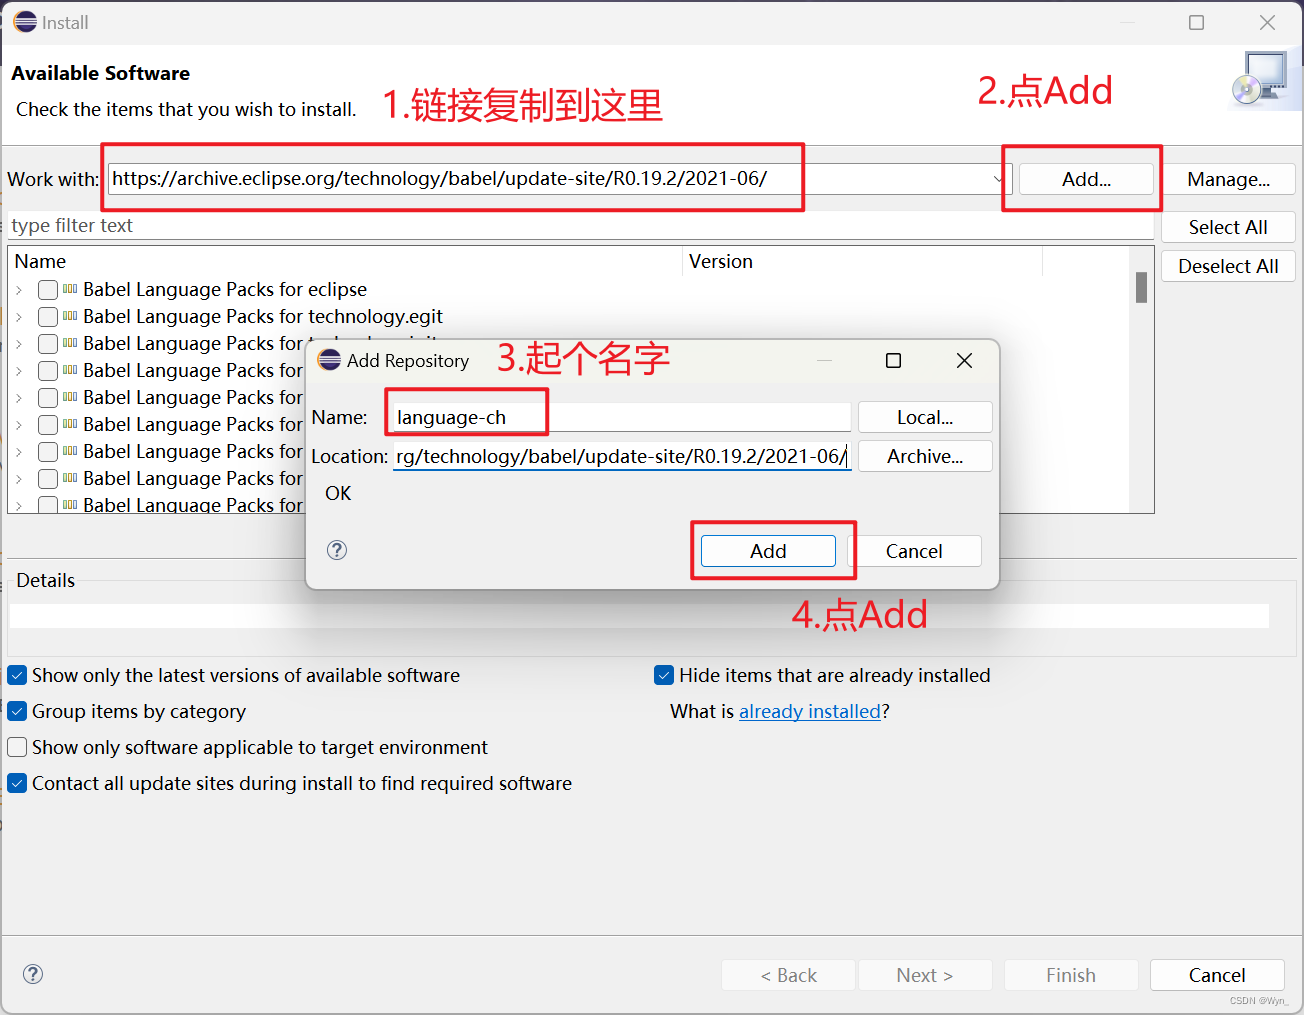Cancel the Install wizard
1304x1015 pixels.
tap(1217, 975)
